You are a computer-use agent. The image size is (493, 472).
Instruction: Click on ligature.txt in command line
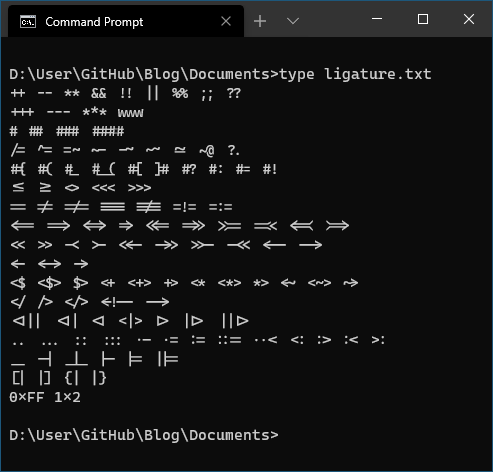coord(378,75)
